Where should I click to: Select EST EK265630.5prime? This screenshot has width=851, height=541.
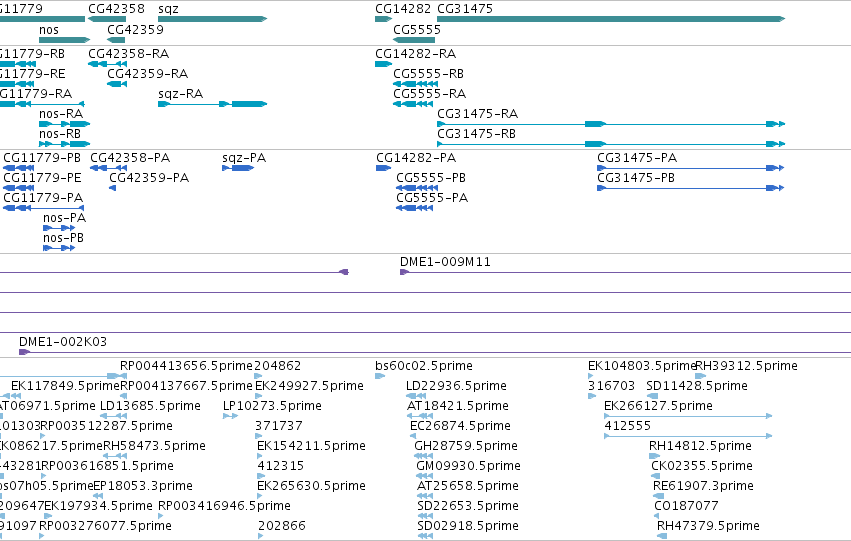(312, 486)
